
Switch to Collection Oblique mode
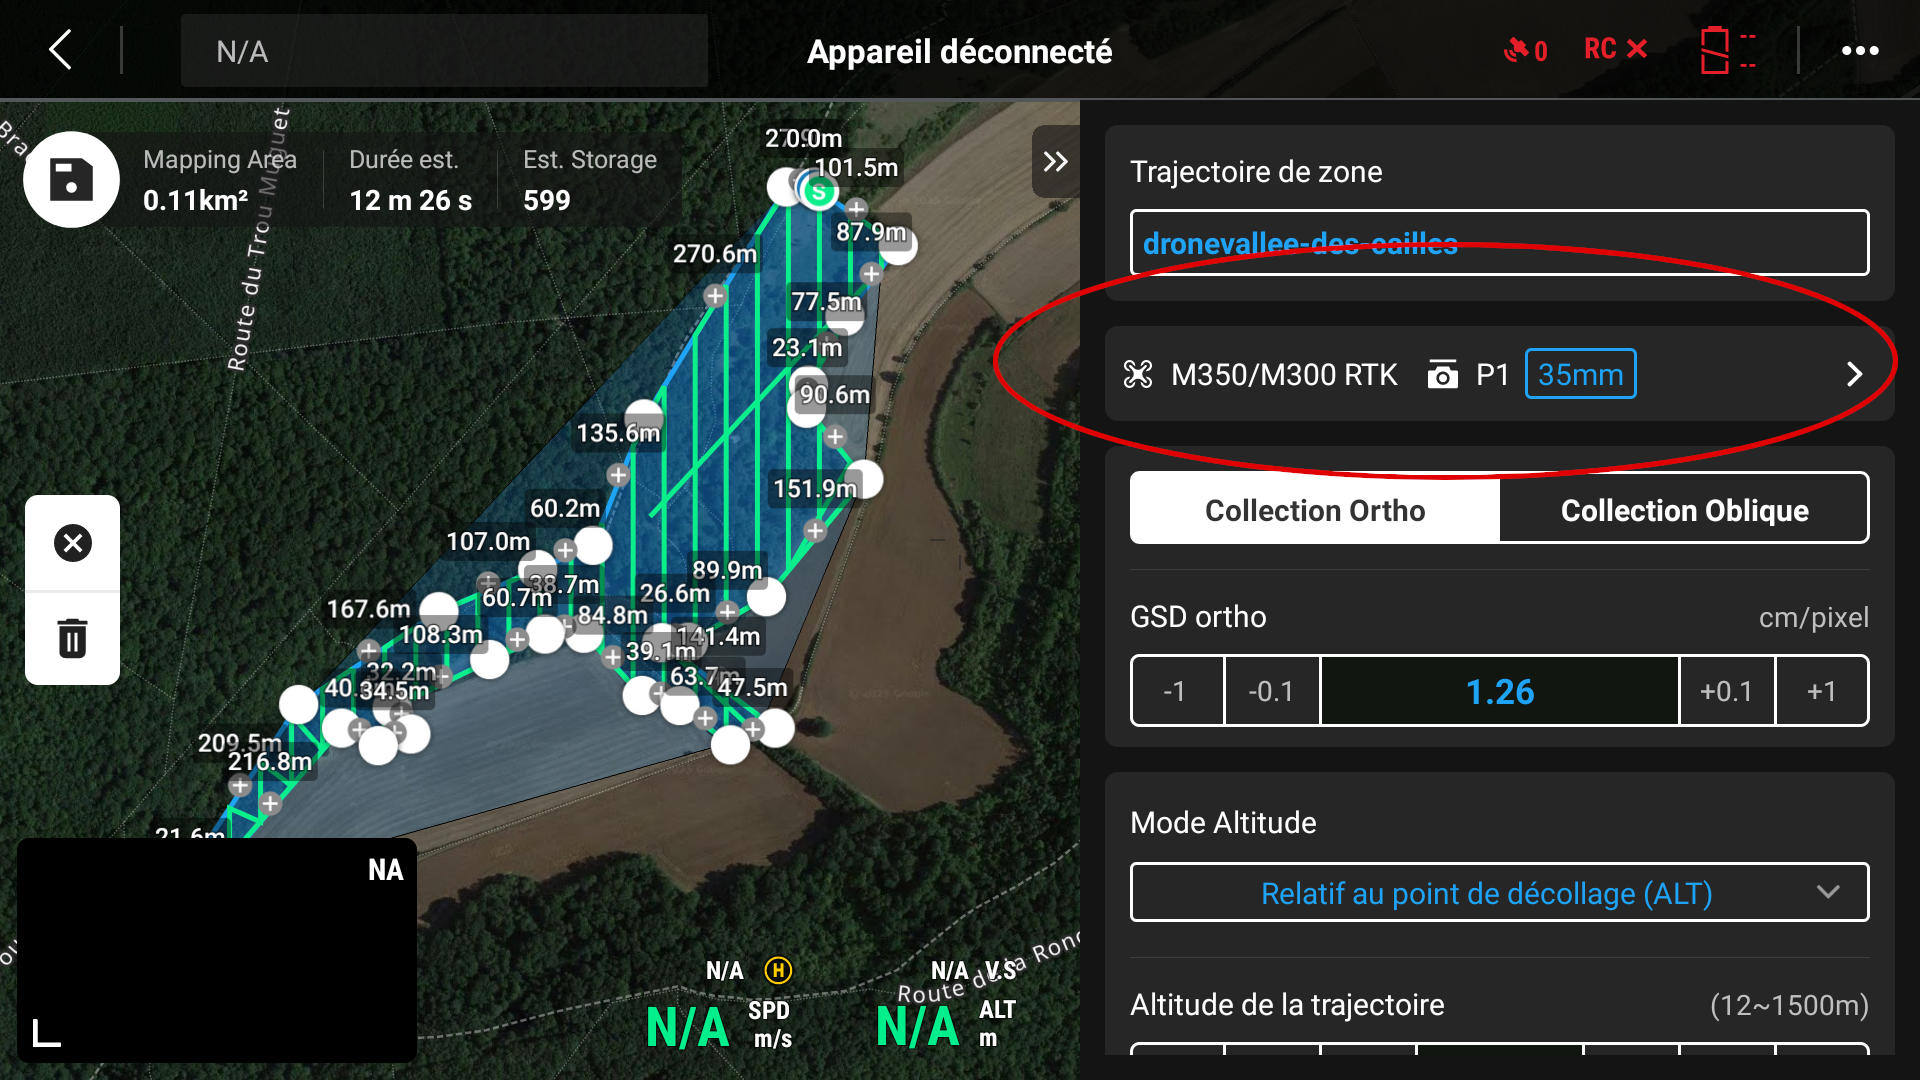tap(1684, 509)
